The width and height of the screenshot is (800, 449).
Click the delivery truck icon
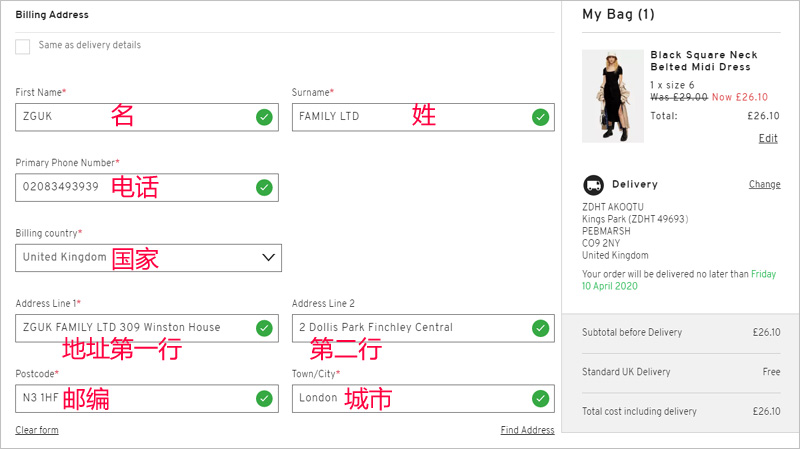[593, 185]
